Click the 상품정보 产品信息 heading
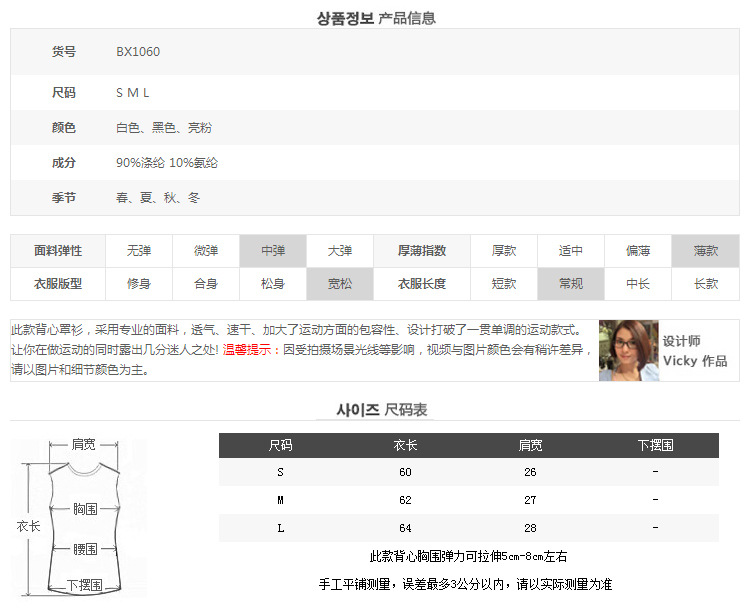Screen dimensions: 750x610 (376, 18)
